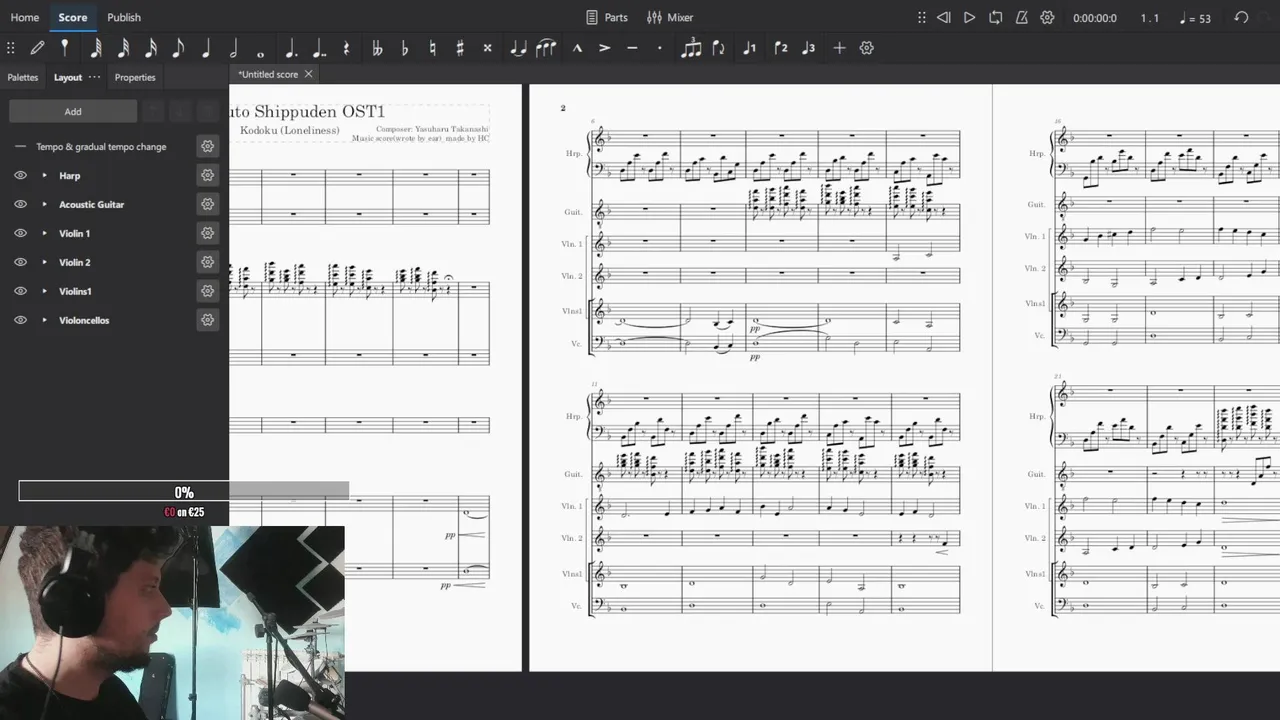Switch to the Score tab
1280x720 pixels.
73,17
